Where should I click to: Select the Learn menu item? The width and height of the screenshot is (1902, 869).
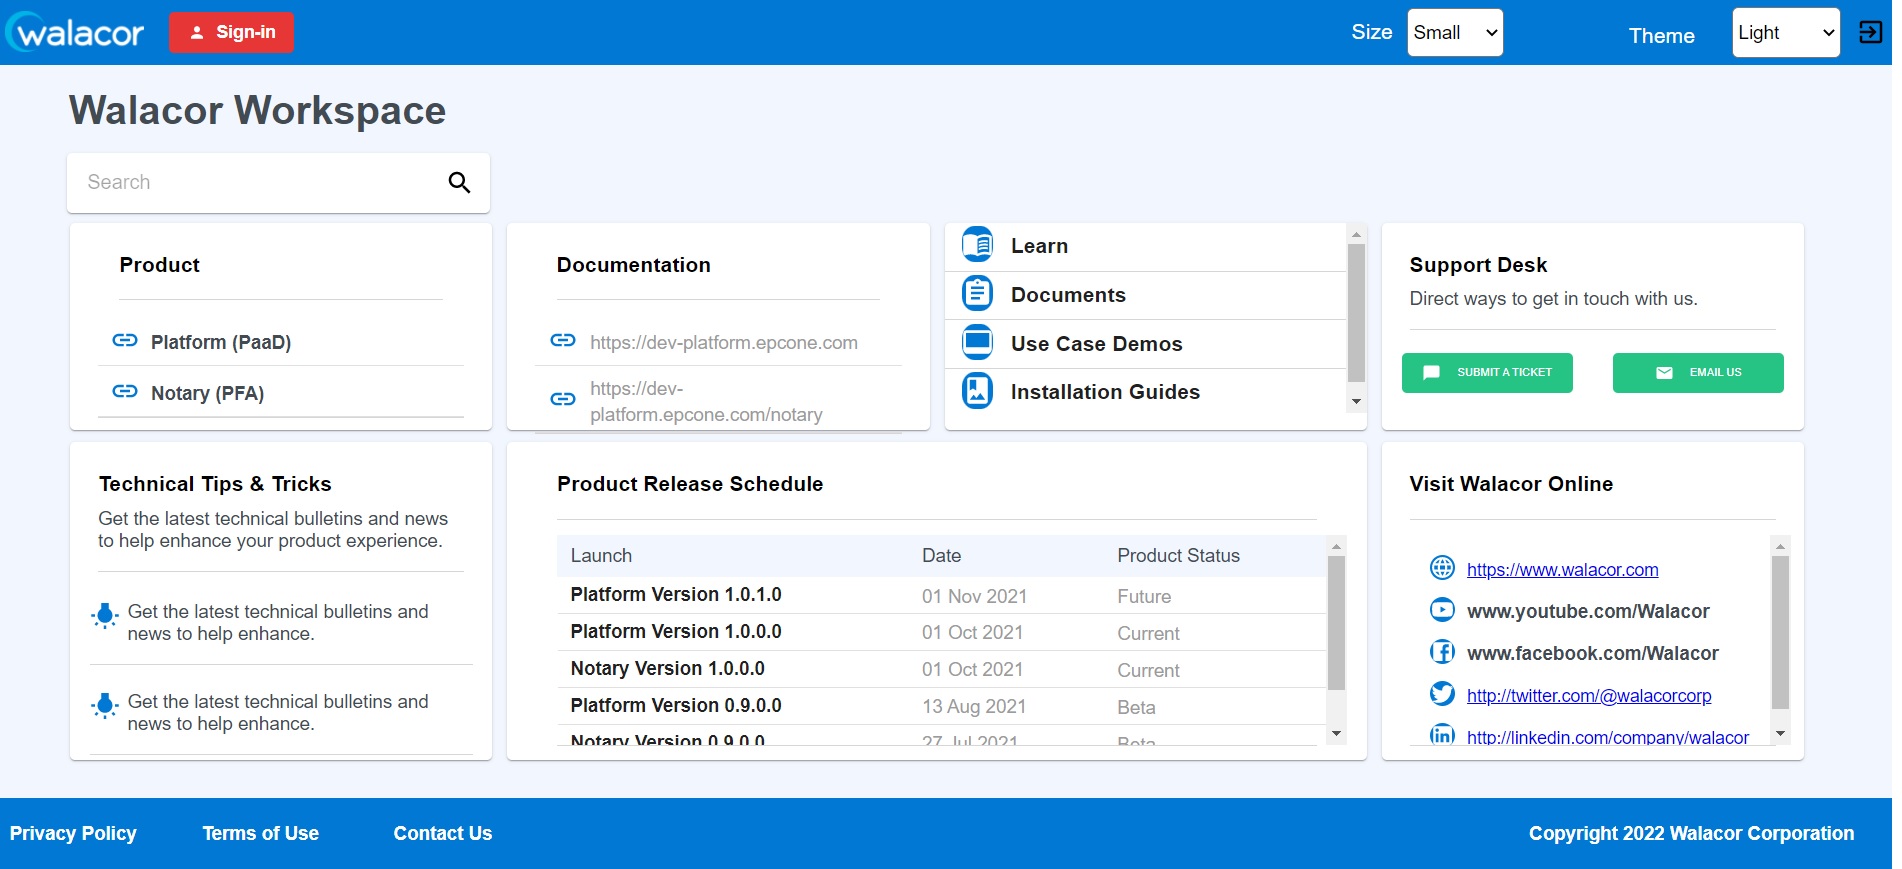[x=1146, y=246]
